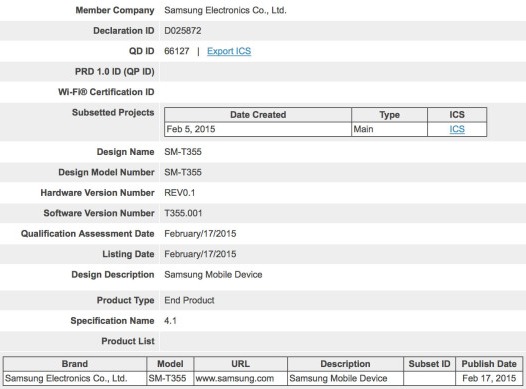Click the Software Version Number label
526x389 pixels.
(99, 213)
